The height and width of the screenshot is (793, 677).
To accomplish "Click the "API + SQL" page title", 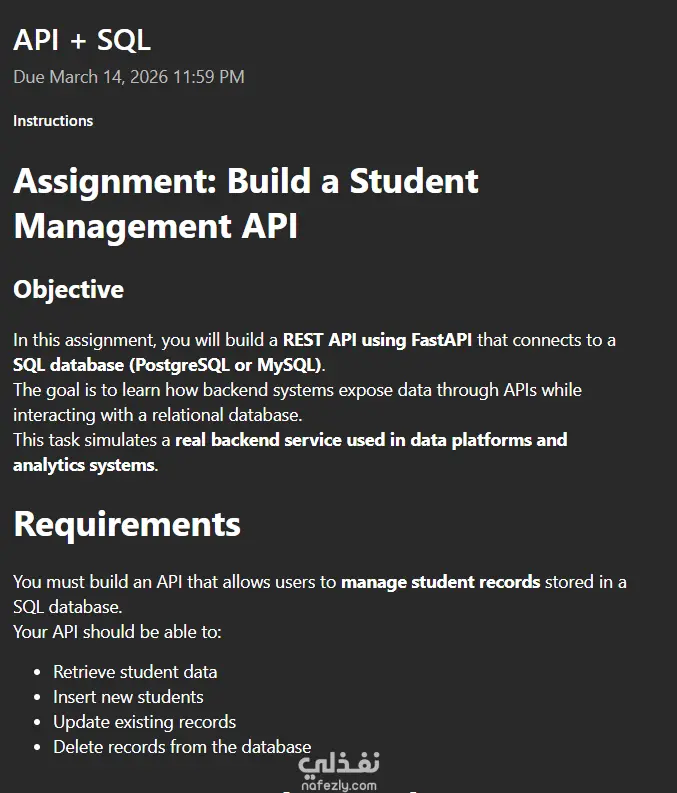I will (82, 40).
